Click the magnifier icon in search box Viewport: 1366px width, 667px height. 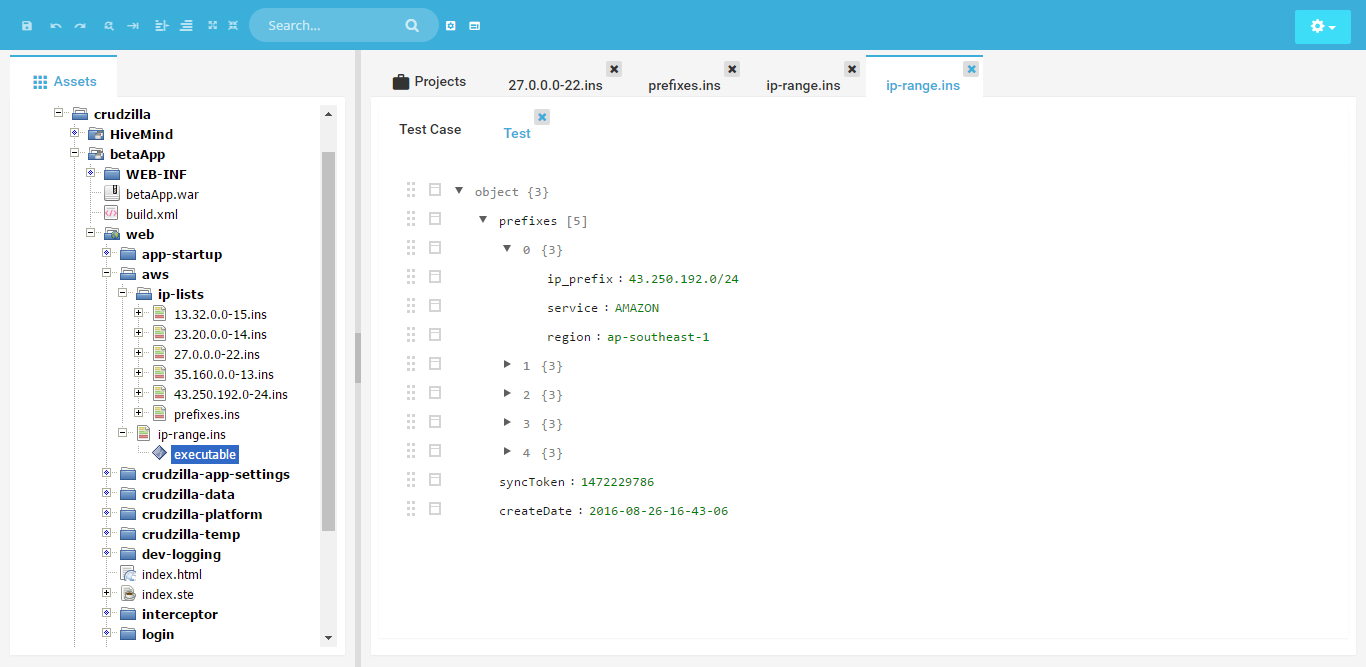412,26
